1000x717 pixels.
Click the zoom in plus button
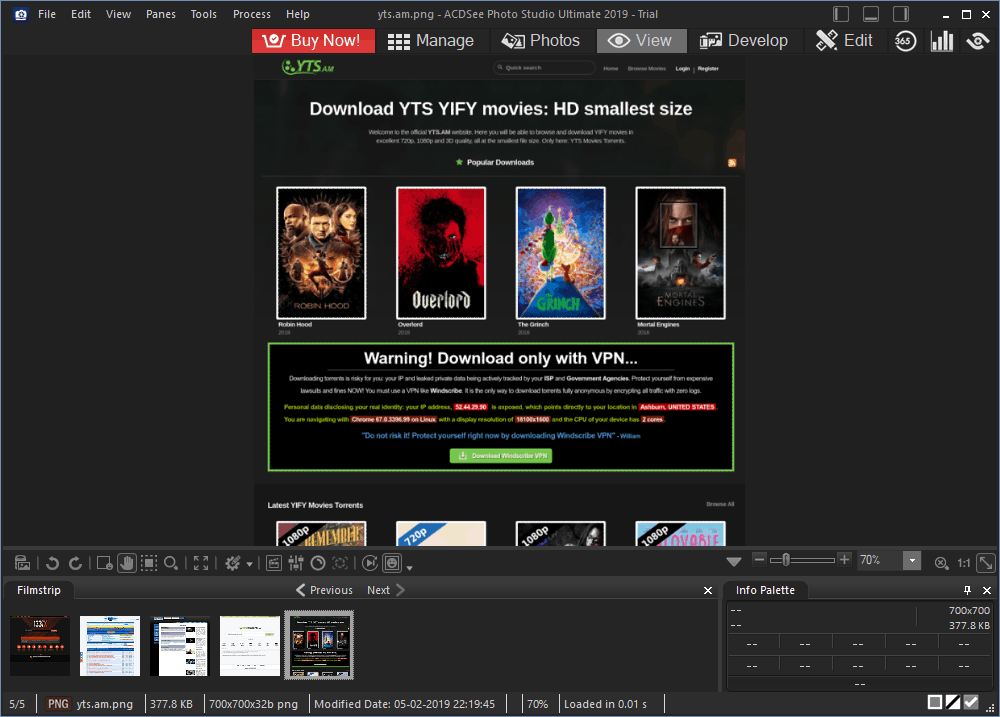(x=844, y=560)
